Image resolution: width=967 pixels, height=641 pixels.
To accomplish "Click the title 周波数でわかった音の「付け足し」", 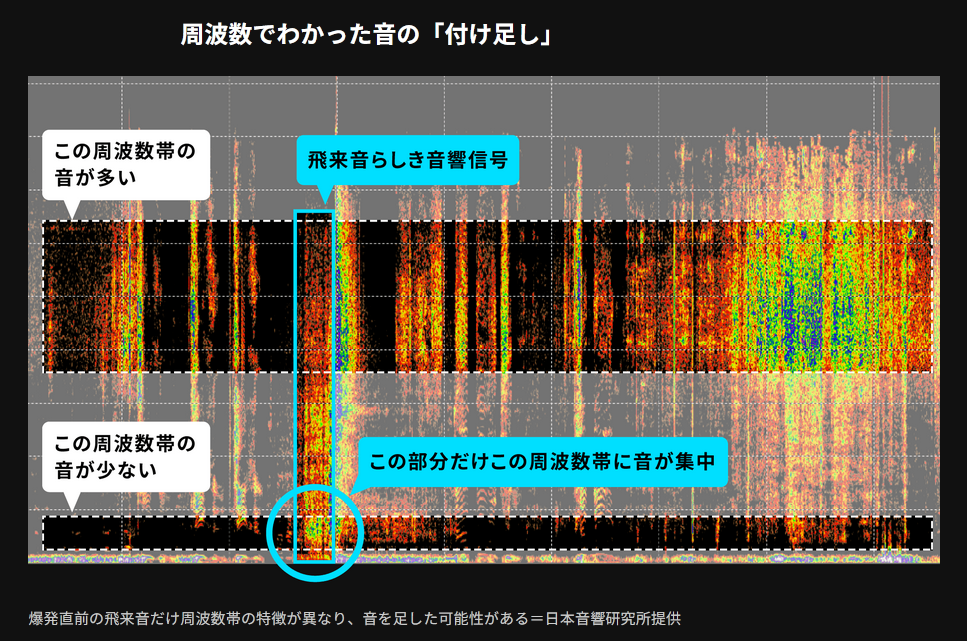I will click(x=367, y=35).
